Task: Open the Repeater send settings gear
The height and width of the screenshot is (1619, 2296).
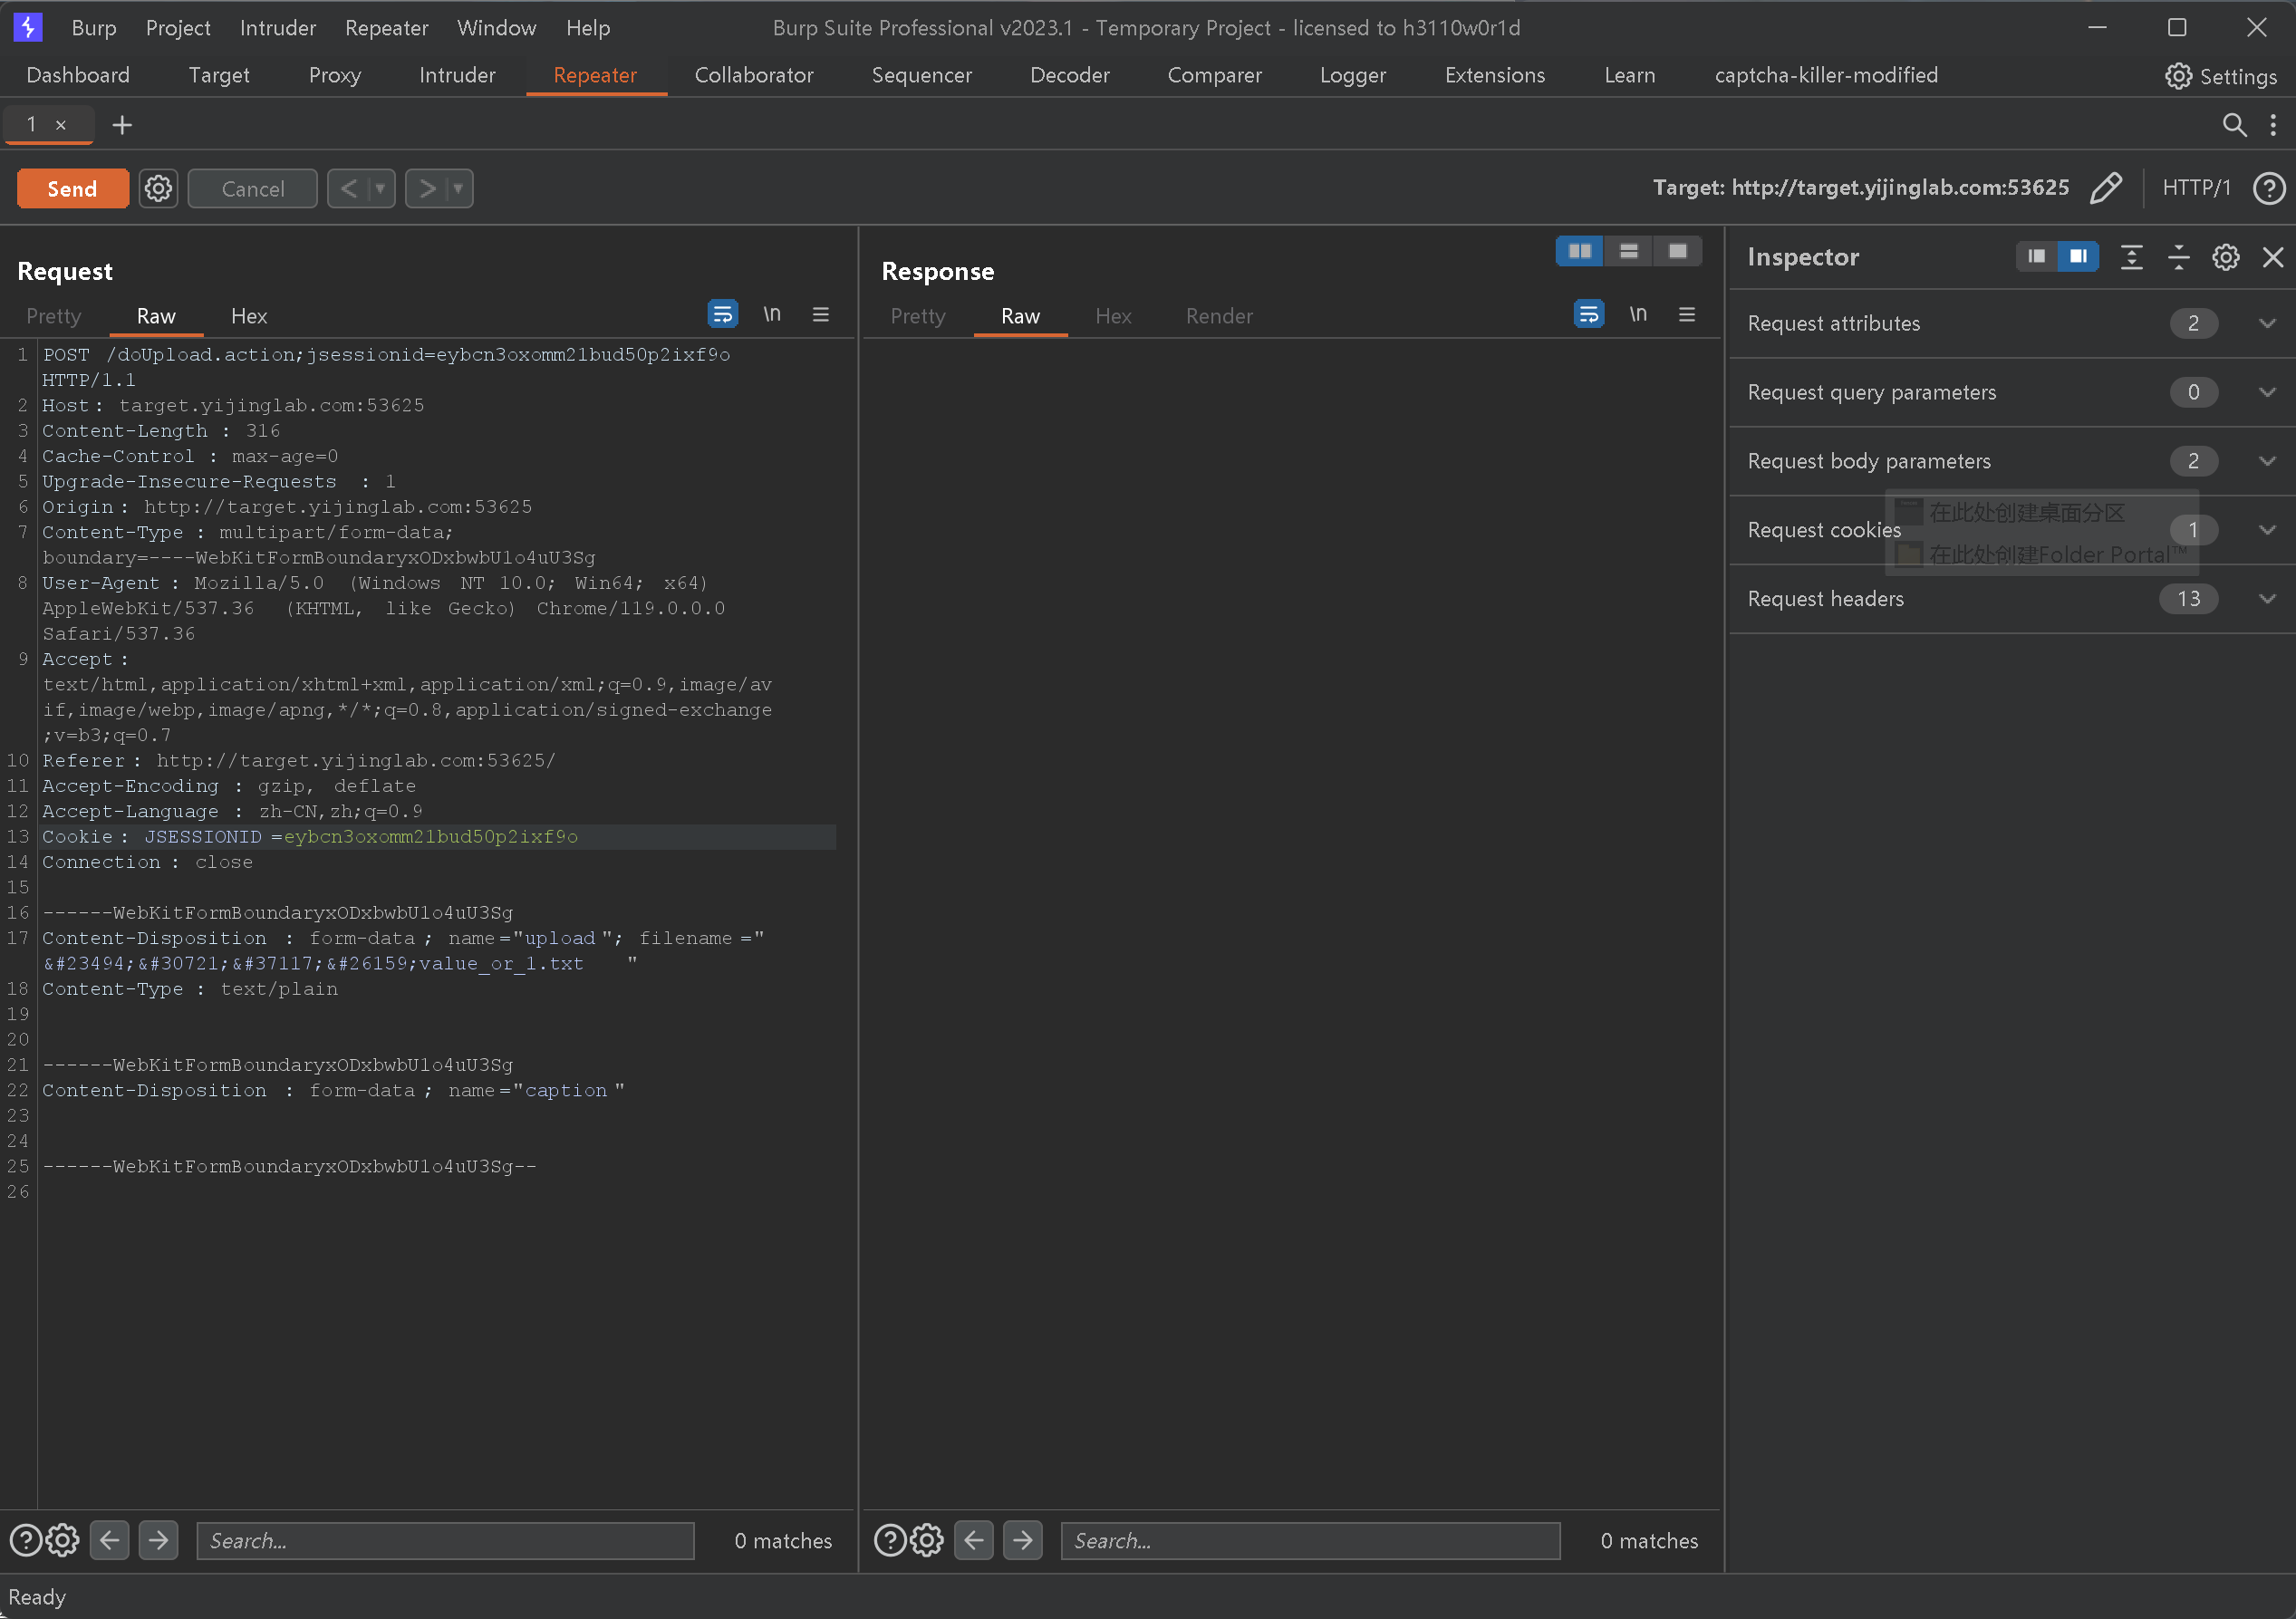Action: 158,188
